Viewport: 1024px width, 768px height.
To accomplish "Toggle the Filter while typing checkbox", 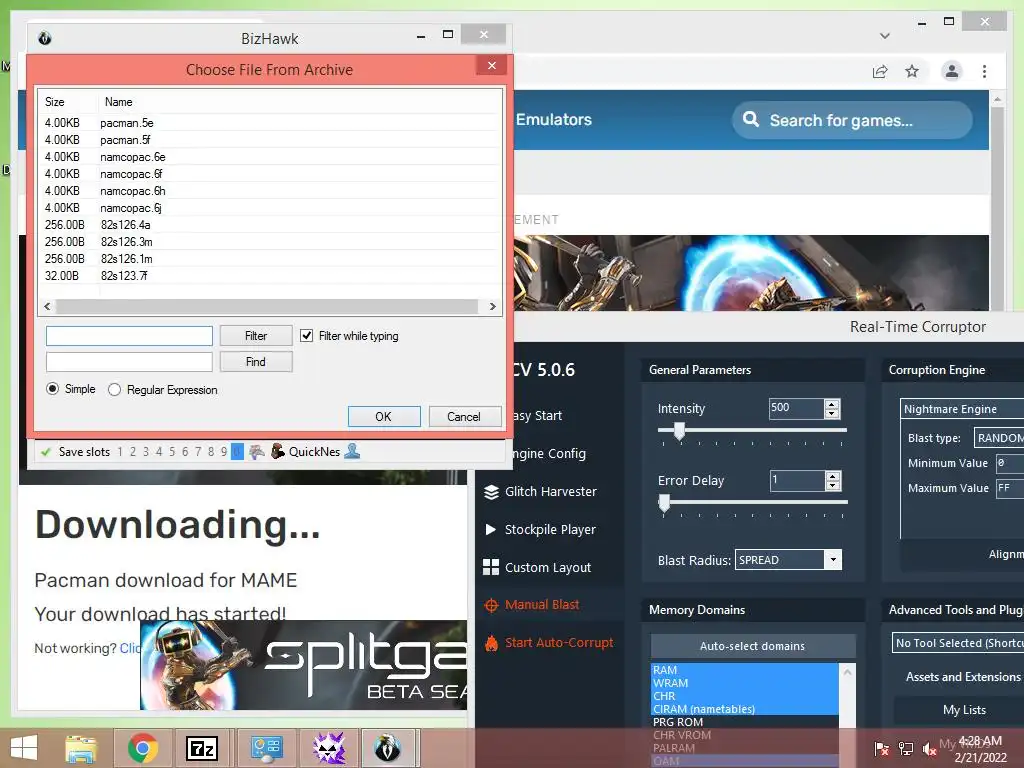I will point(306,336).
